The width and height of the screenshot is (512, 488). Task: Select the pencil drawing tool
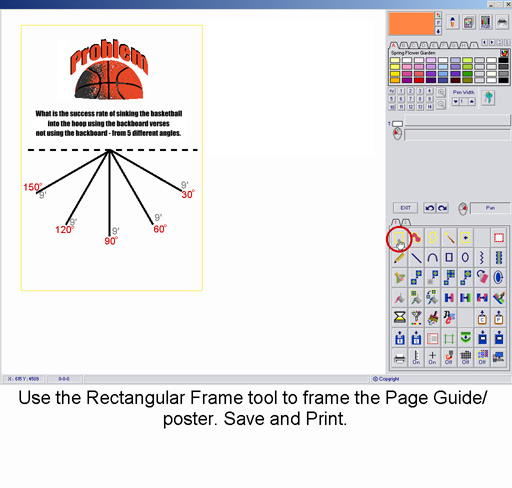[x=399, y=257]
